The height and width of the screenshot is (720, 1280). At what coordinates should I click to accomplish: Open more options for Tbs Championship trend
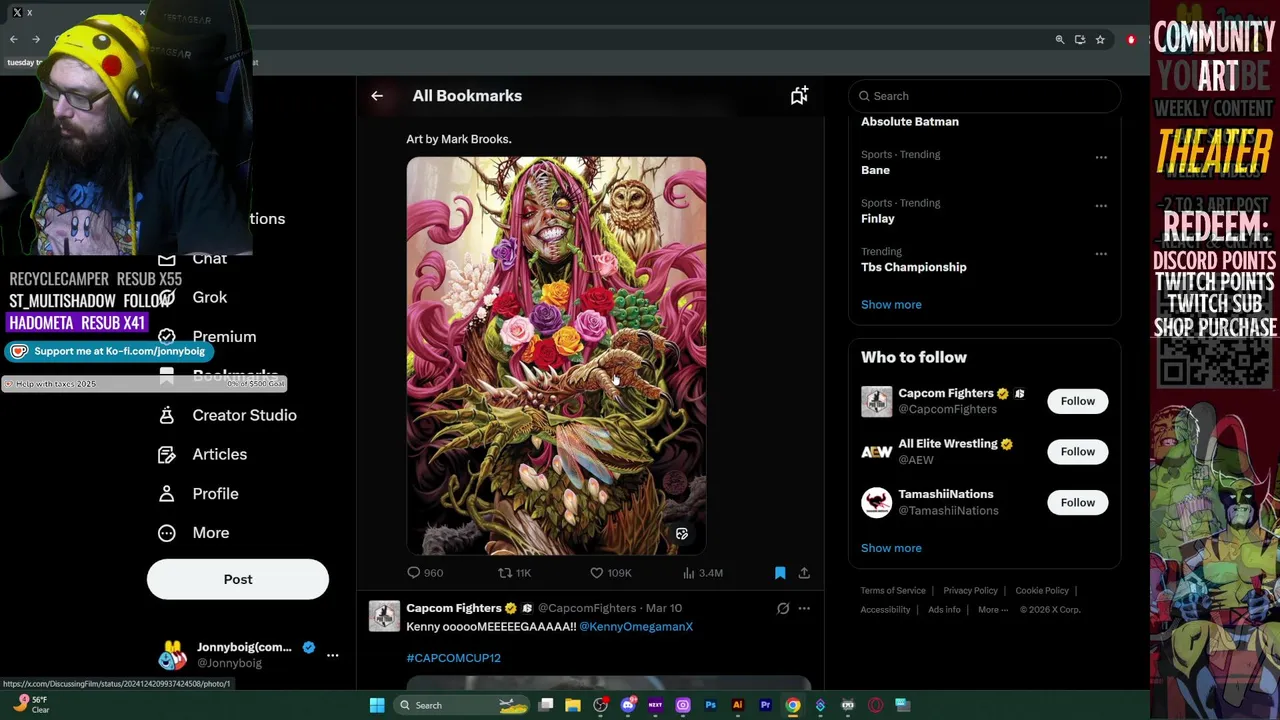pyautogui.click(x=1101, y=254)
